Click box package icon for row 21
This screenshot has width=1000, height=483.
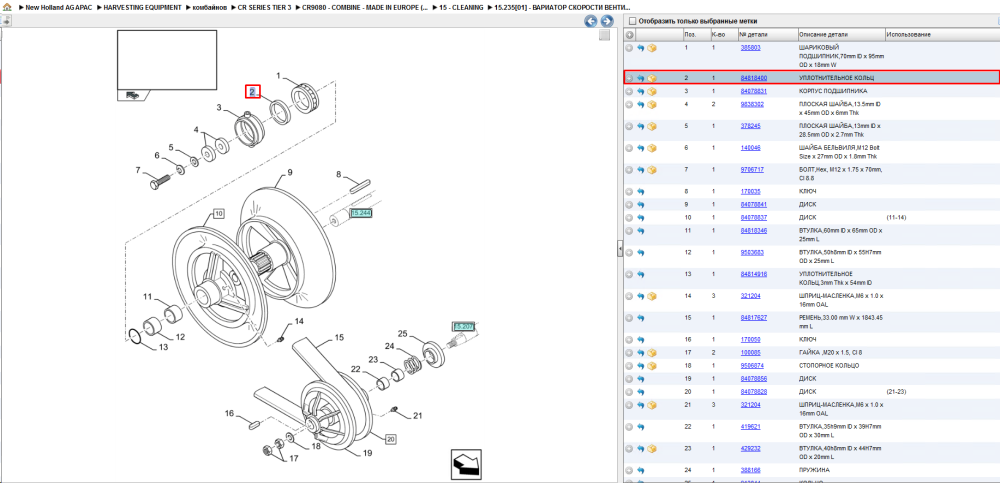coord(652,405)
